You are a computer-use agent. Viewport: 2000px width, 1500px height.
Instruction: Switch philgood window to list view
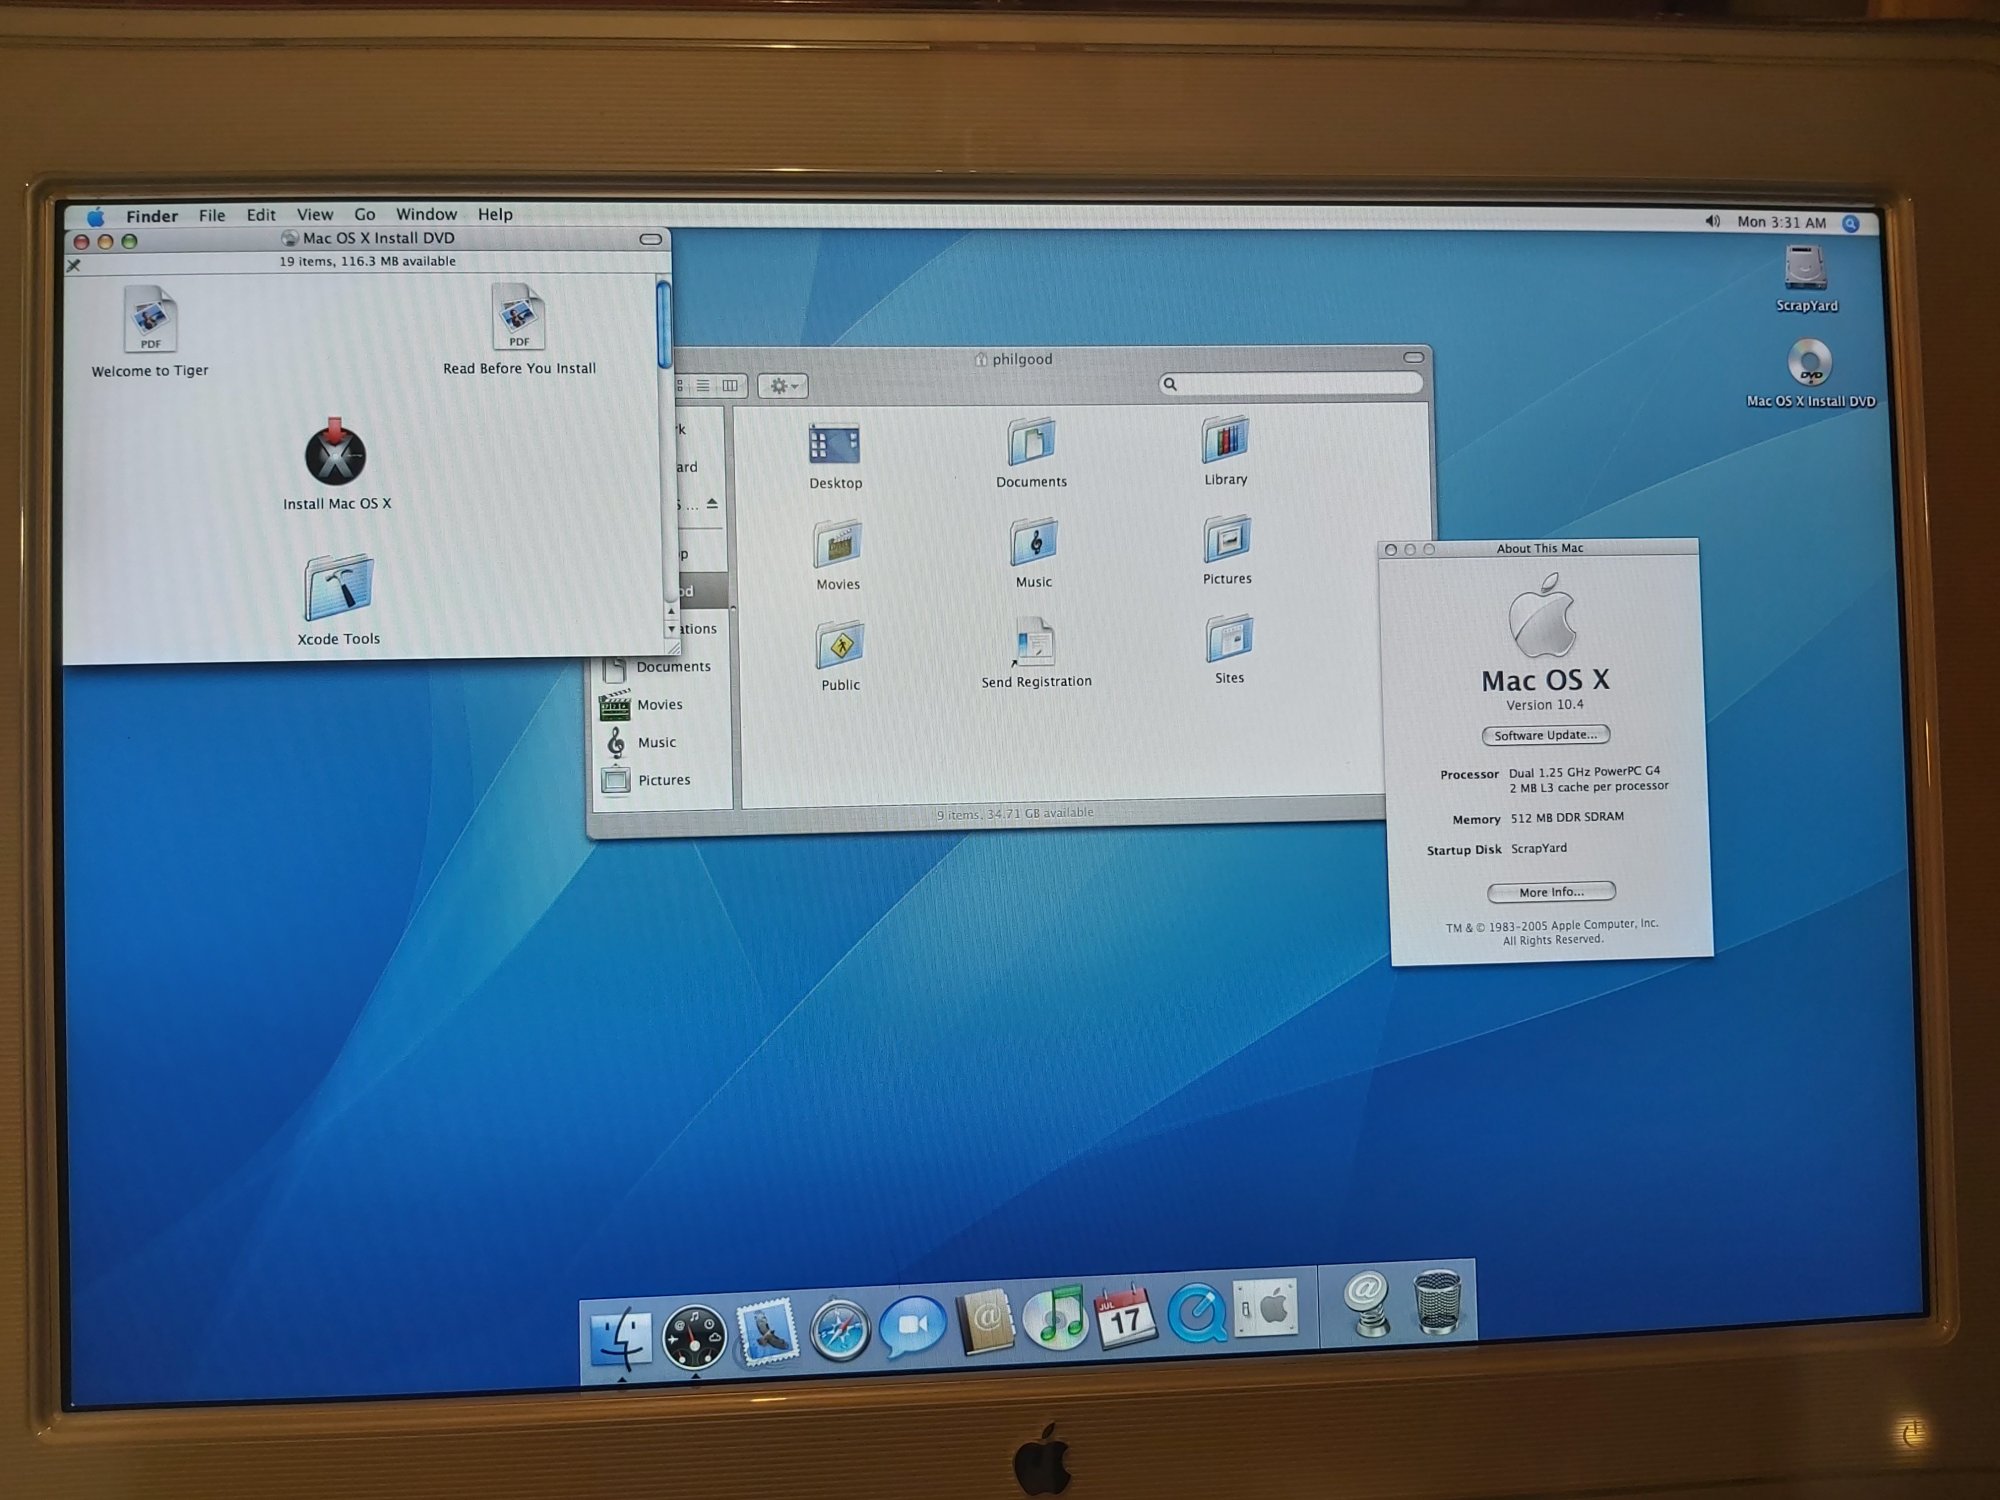coord(703,386)
